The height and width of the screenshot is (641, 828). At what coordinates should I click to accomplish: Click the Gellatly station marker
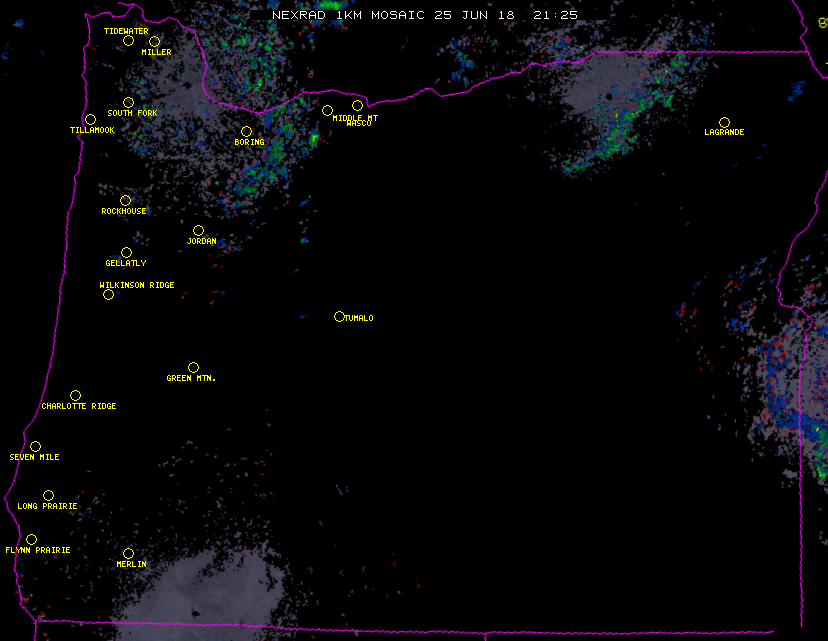coord(126,252)
